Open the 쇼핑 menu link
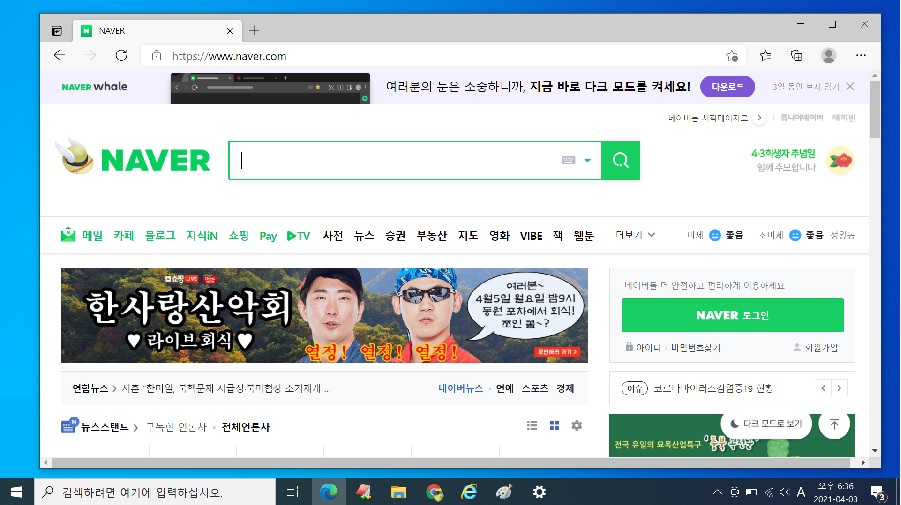Viewport: 901px width, 505px height. click(238, 236)
